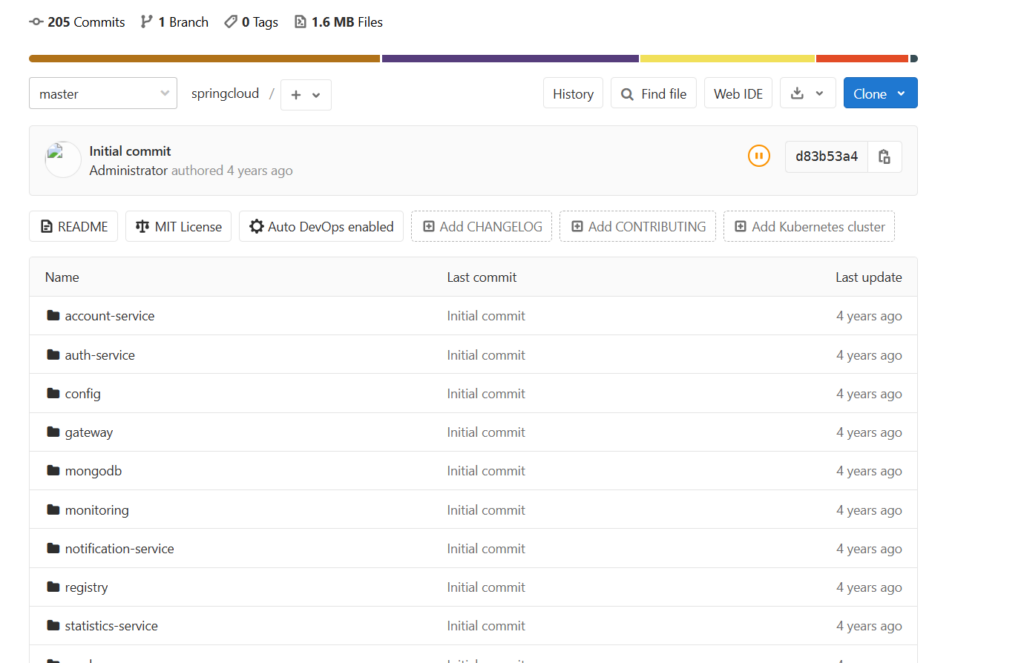Click the folder icon beside registry
The width and height of the screenshot is (1024, 663).
pyautogui.click(x=53, y=587)
